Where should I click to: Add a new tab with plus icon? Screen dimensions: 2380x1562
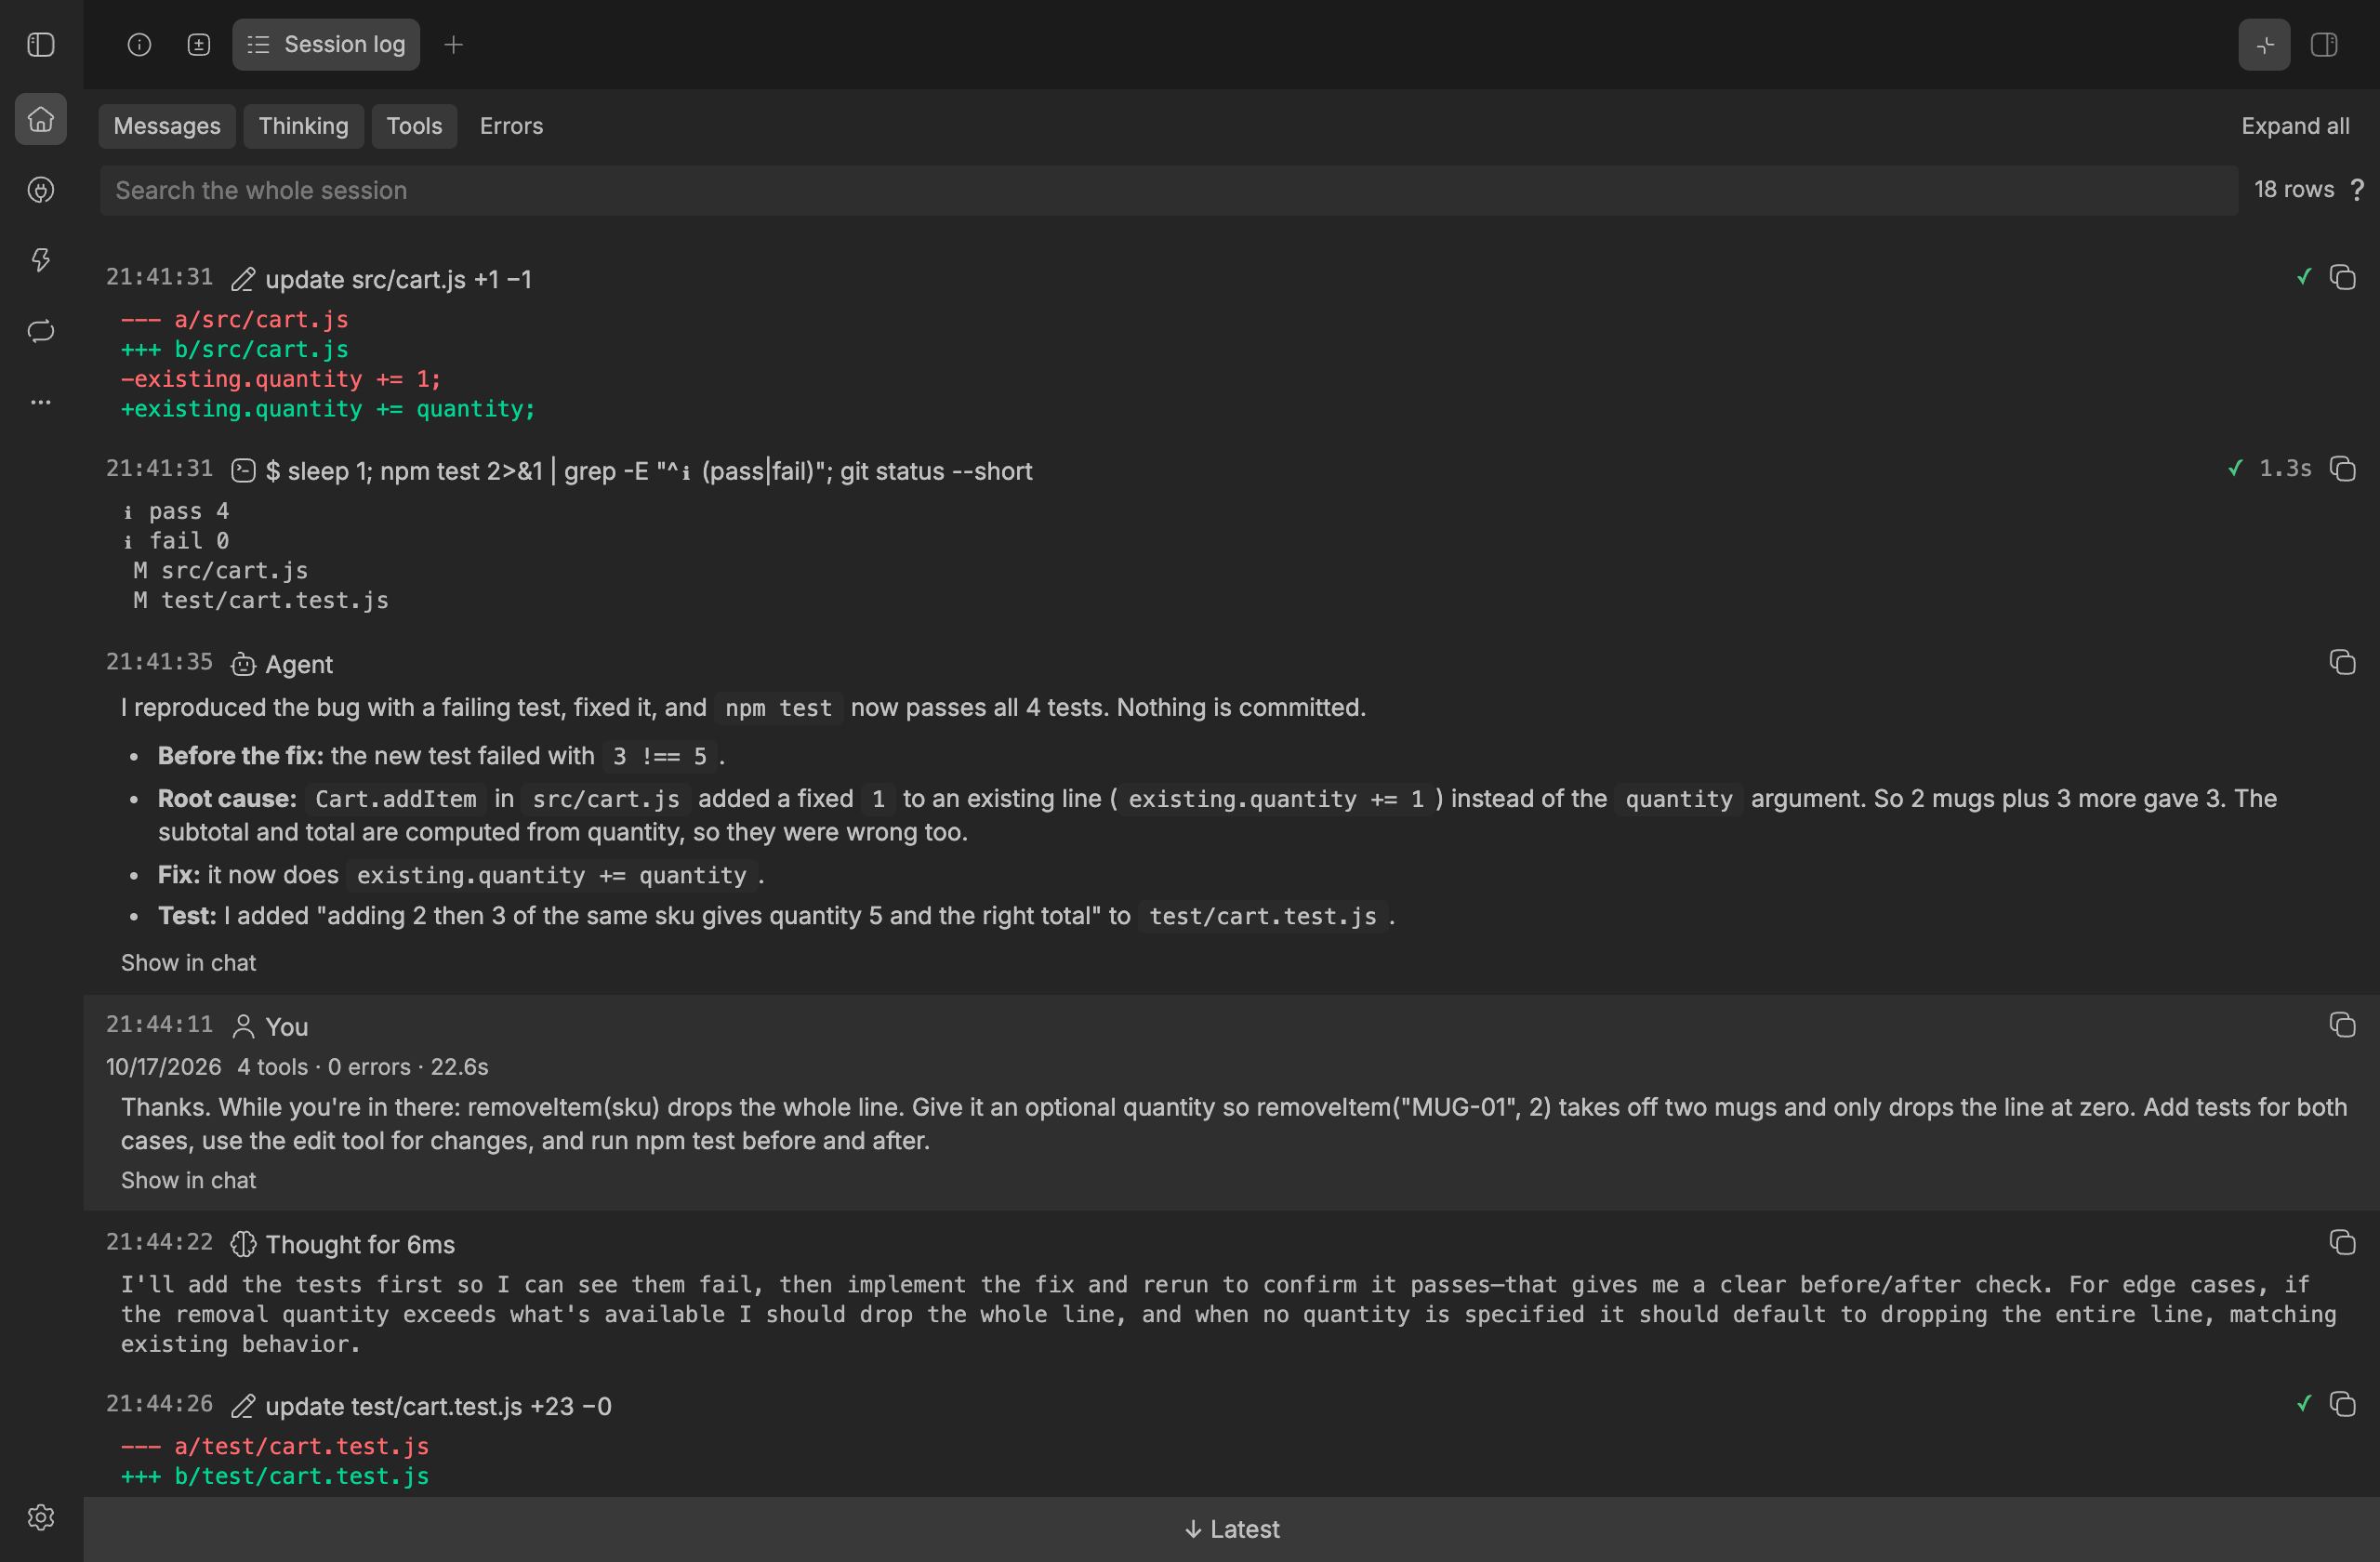point(453,45)
